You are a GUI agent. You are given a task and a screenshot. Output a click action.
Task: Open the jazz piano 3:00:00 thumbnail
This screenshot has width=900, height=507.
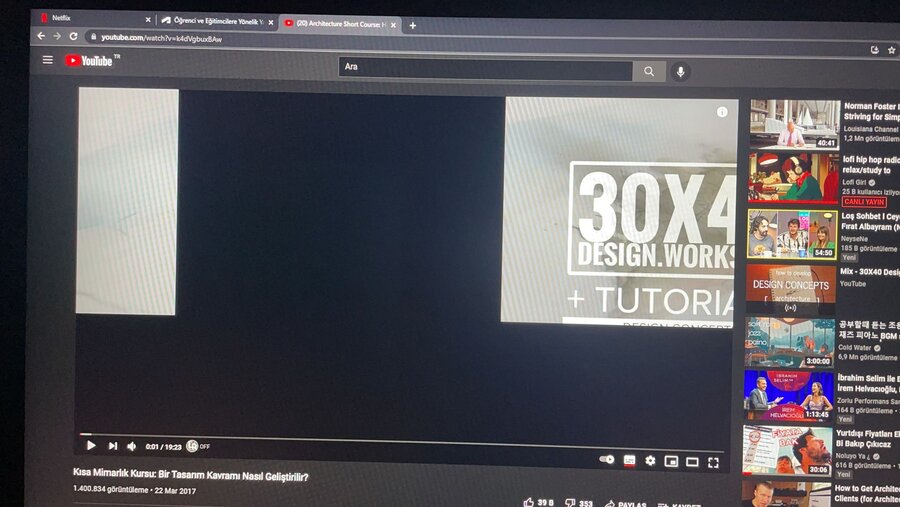(789, 343)
